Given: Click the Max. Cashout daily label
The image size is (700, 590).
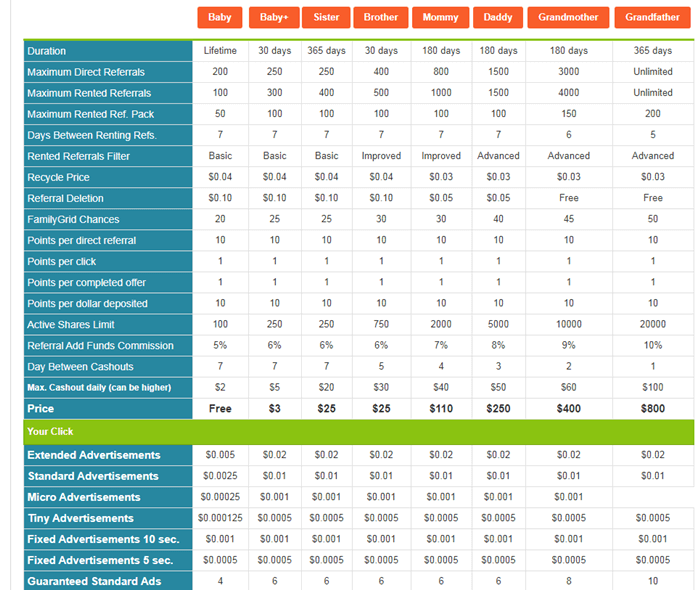Looking at the screenshot, I should click(x=99, y=387).
